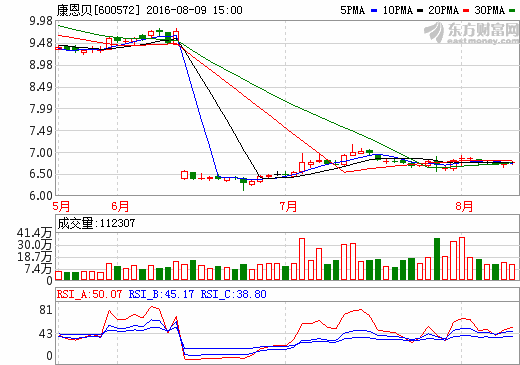Click the red 20PMA legend swatch

click(x=466, y=11)
